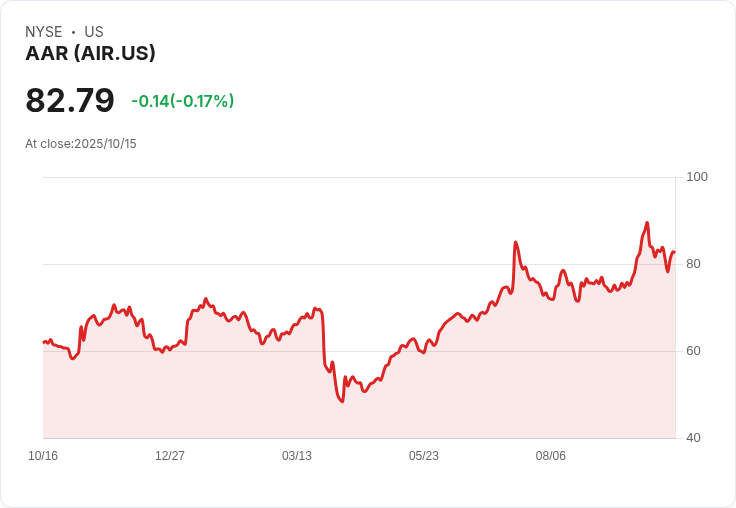
Task: Click the 82.79 price value
Action: point(70,100)
